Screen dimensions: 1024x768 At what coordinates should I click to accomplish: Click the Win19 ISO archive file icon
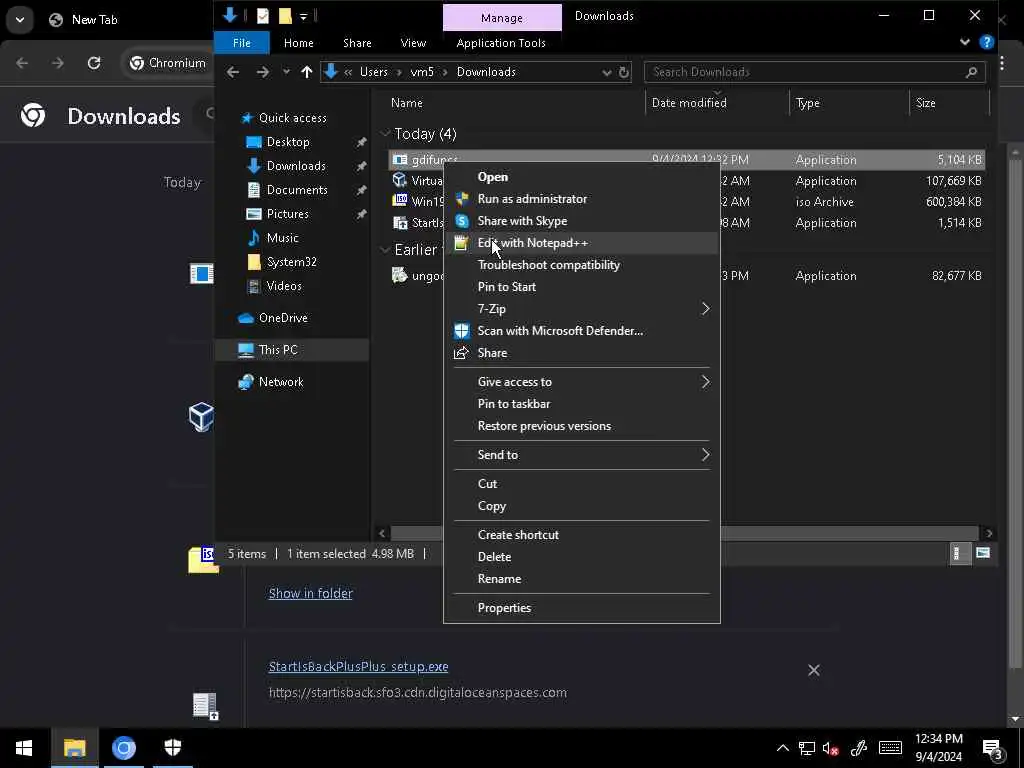(x=400, y=201)
